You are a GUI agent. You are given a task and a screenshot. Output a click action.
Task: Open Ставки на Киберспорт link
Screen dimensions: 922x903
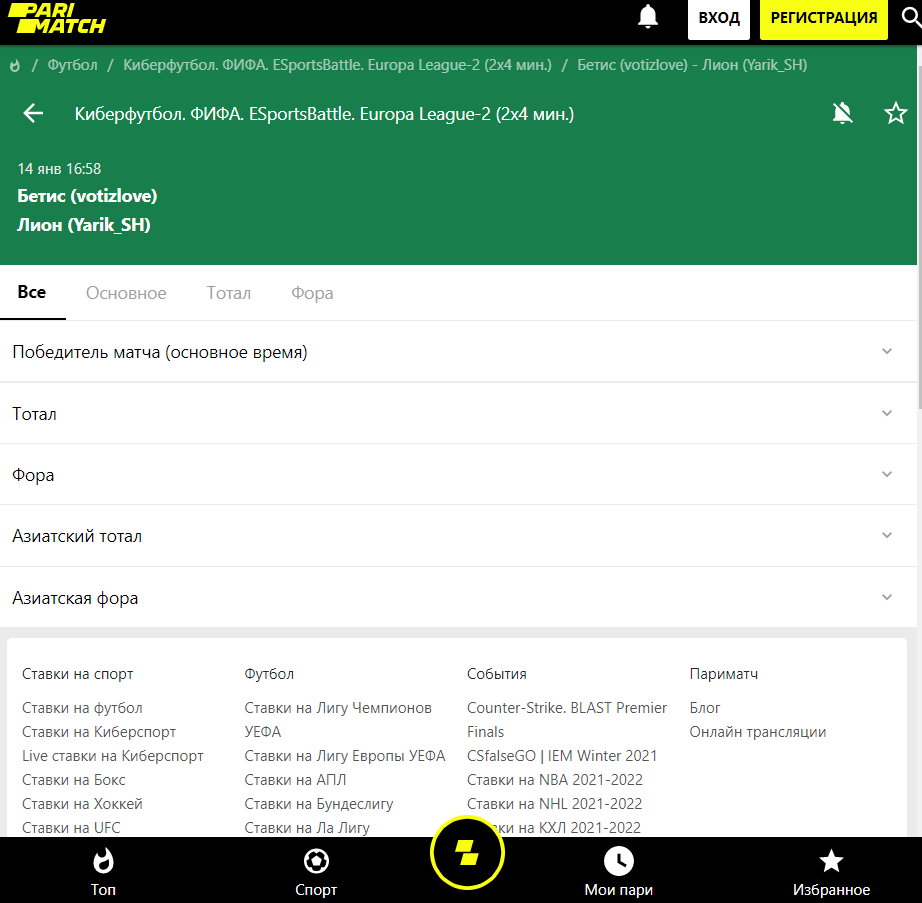pos(99,732)
